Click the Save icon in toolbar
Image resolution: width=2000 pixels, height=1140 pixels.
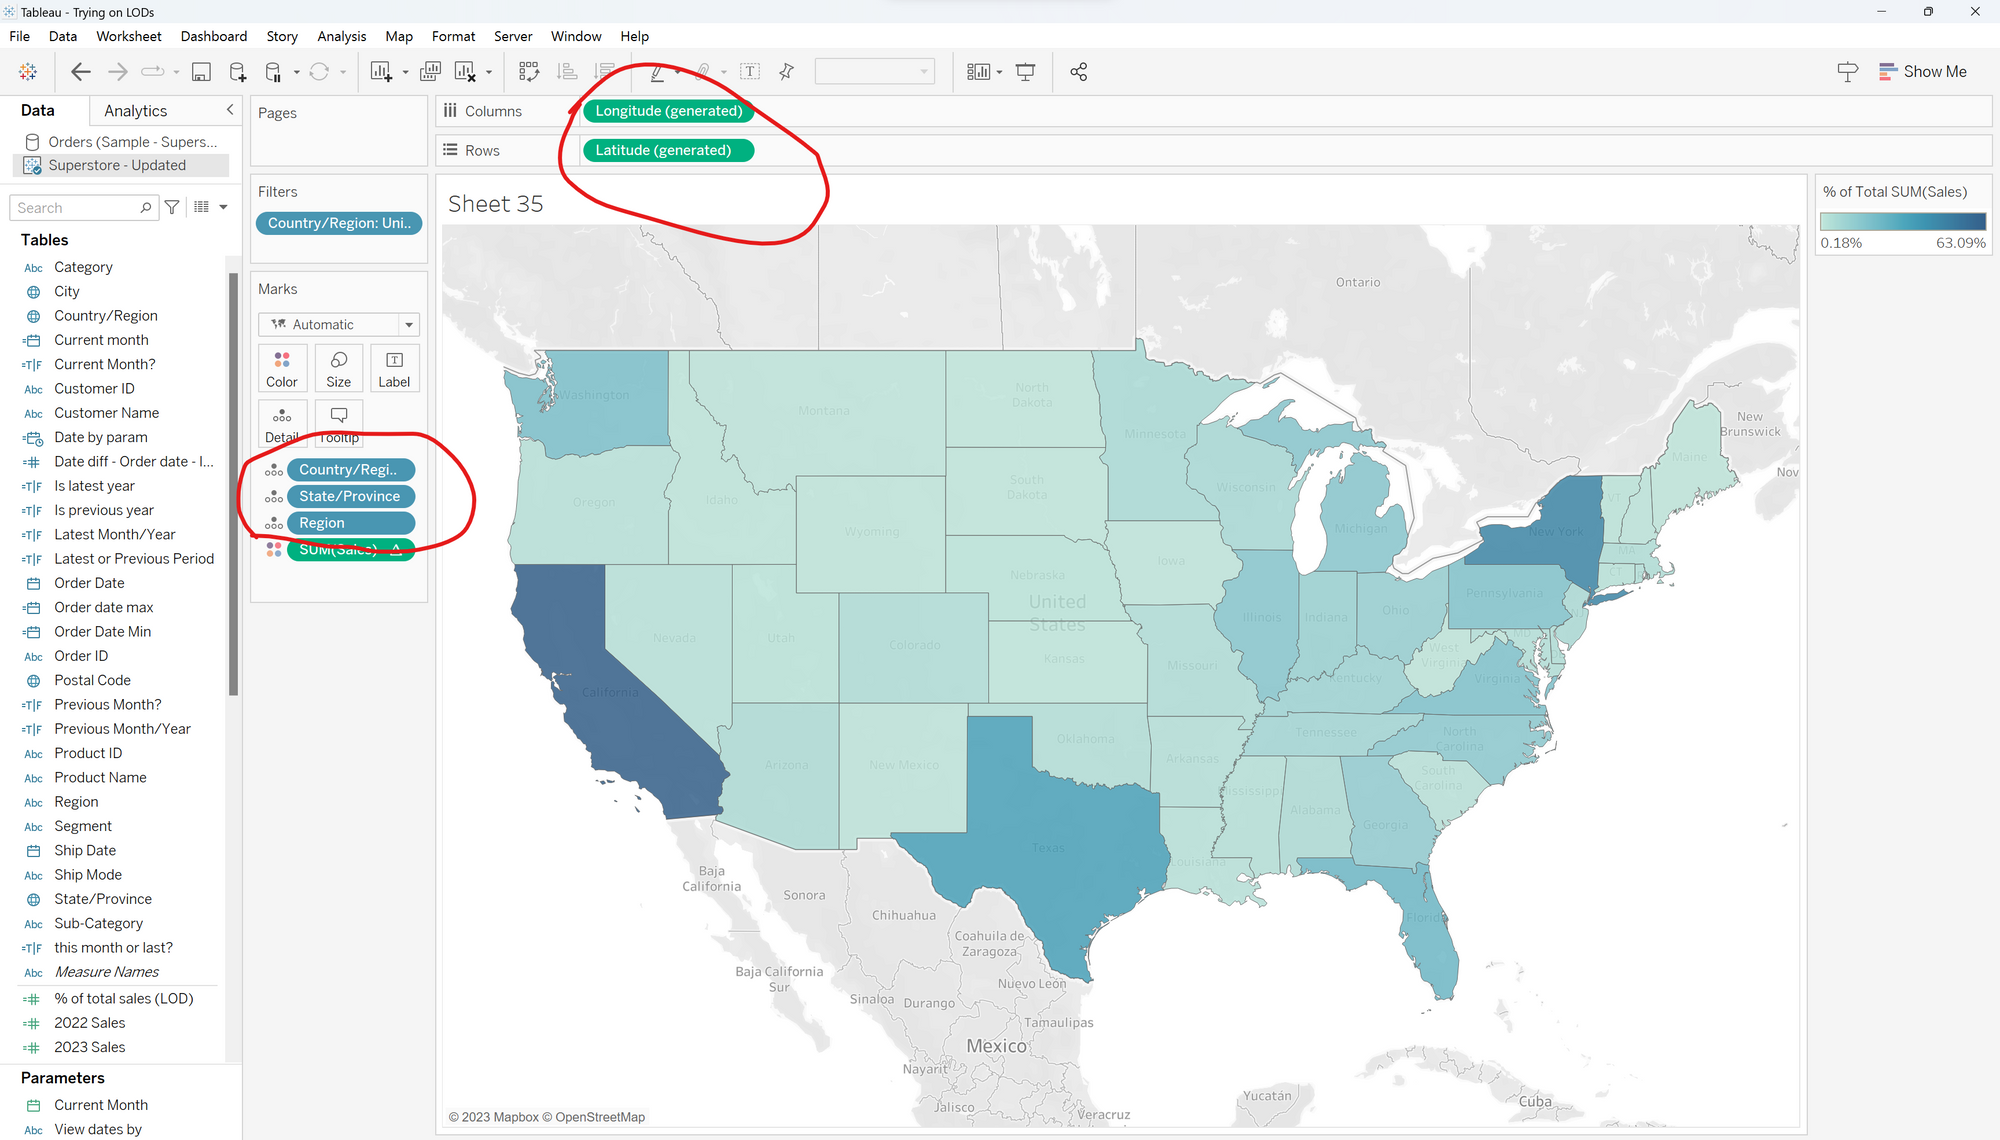201,72
